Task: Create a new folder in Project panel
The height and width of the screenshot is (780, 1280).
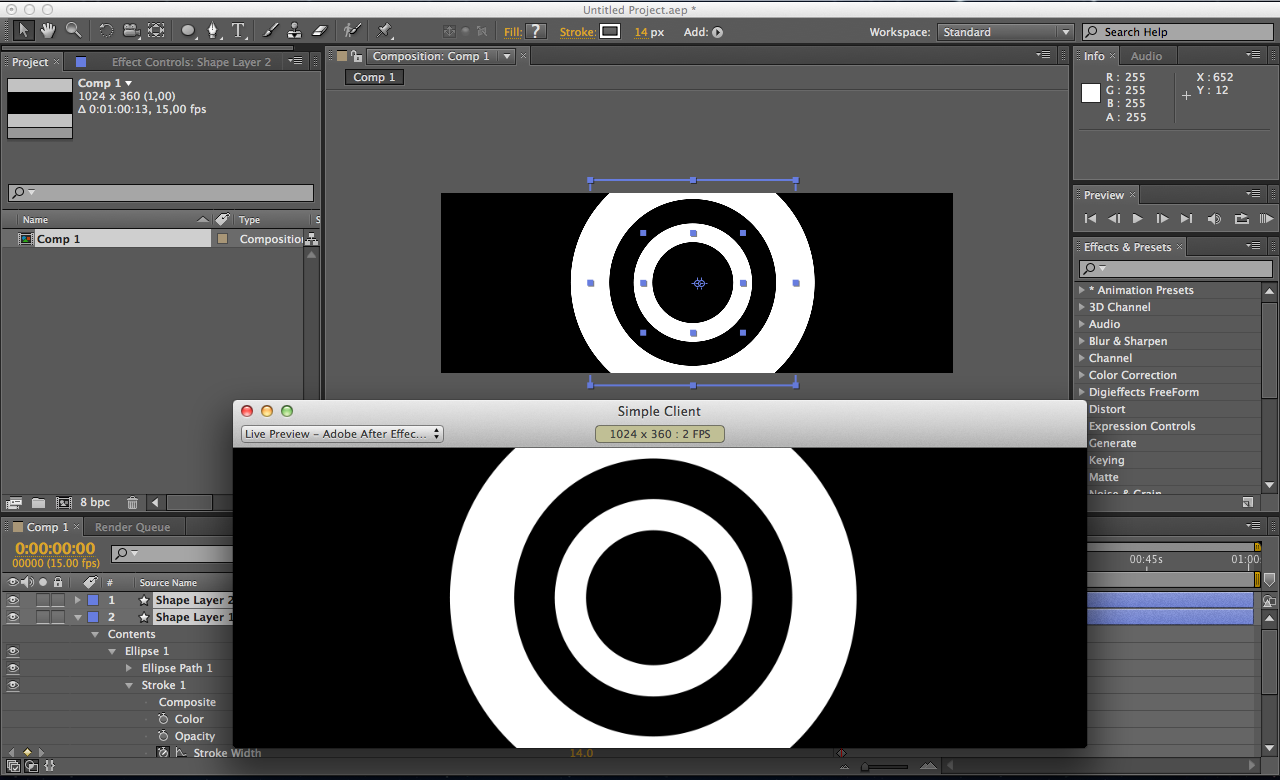Action: [x=38, y=503]
